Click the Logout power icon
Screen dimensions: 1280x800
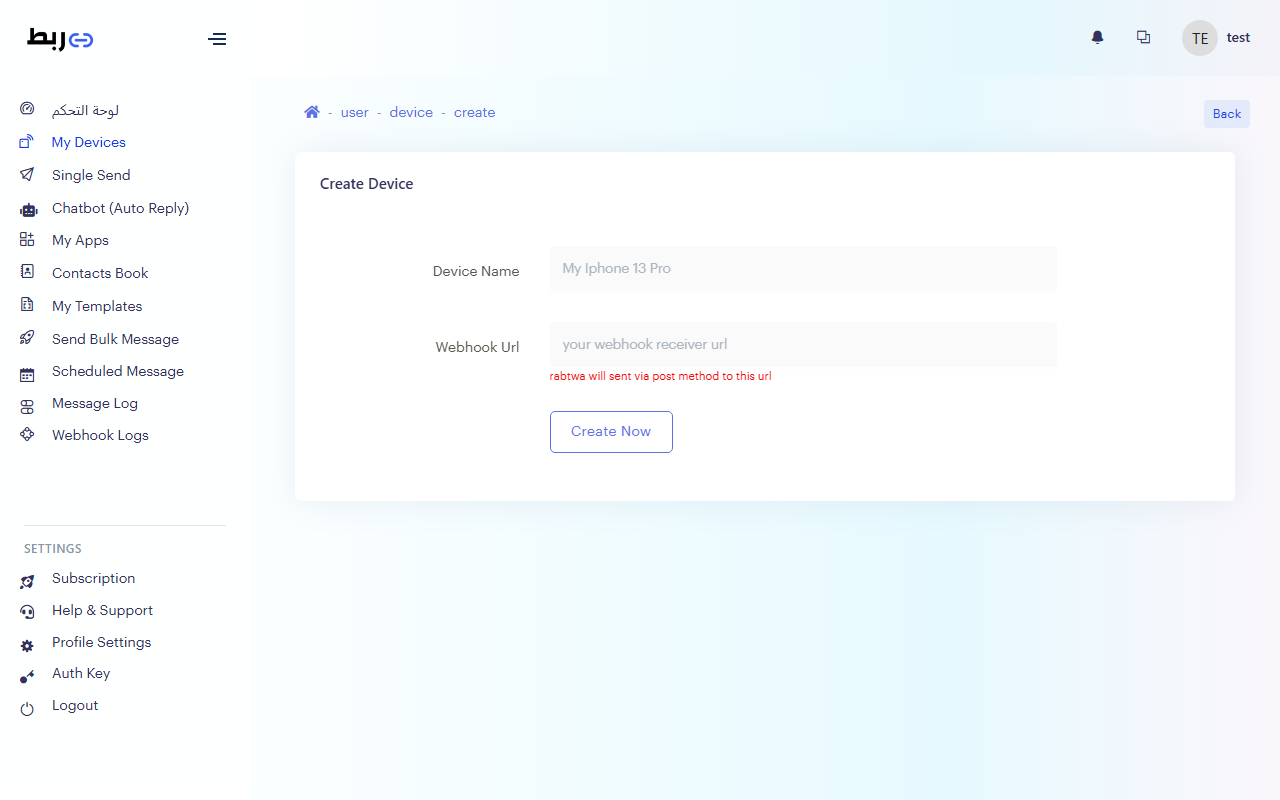pyautogui.click(x=28, y=707)
